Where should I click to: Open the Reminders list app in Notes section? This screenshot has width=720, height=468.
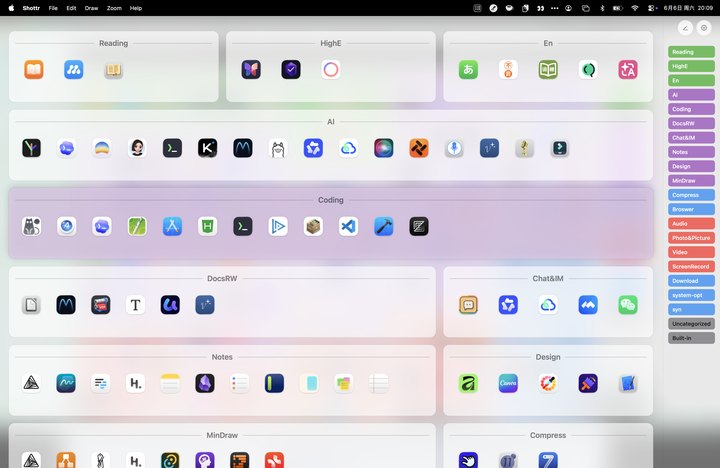[240, 383]
